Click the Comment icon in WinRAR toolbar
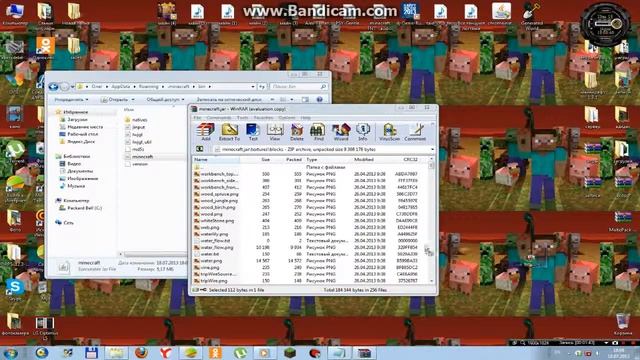 [415, 132]
